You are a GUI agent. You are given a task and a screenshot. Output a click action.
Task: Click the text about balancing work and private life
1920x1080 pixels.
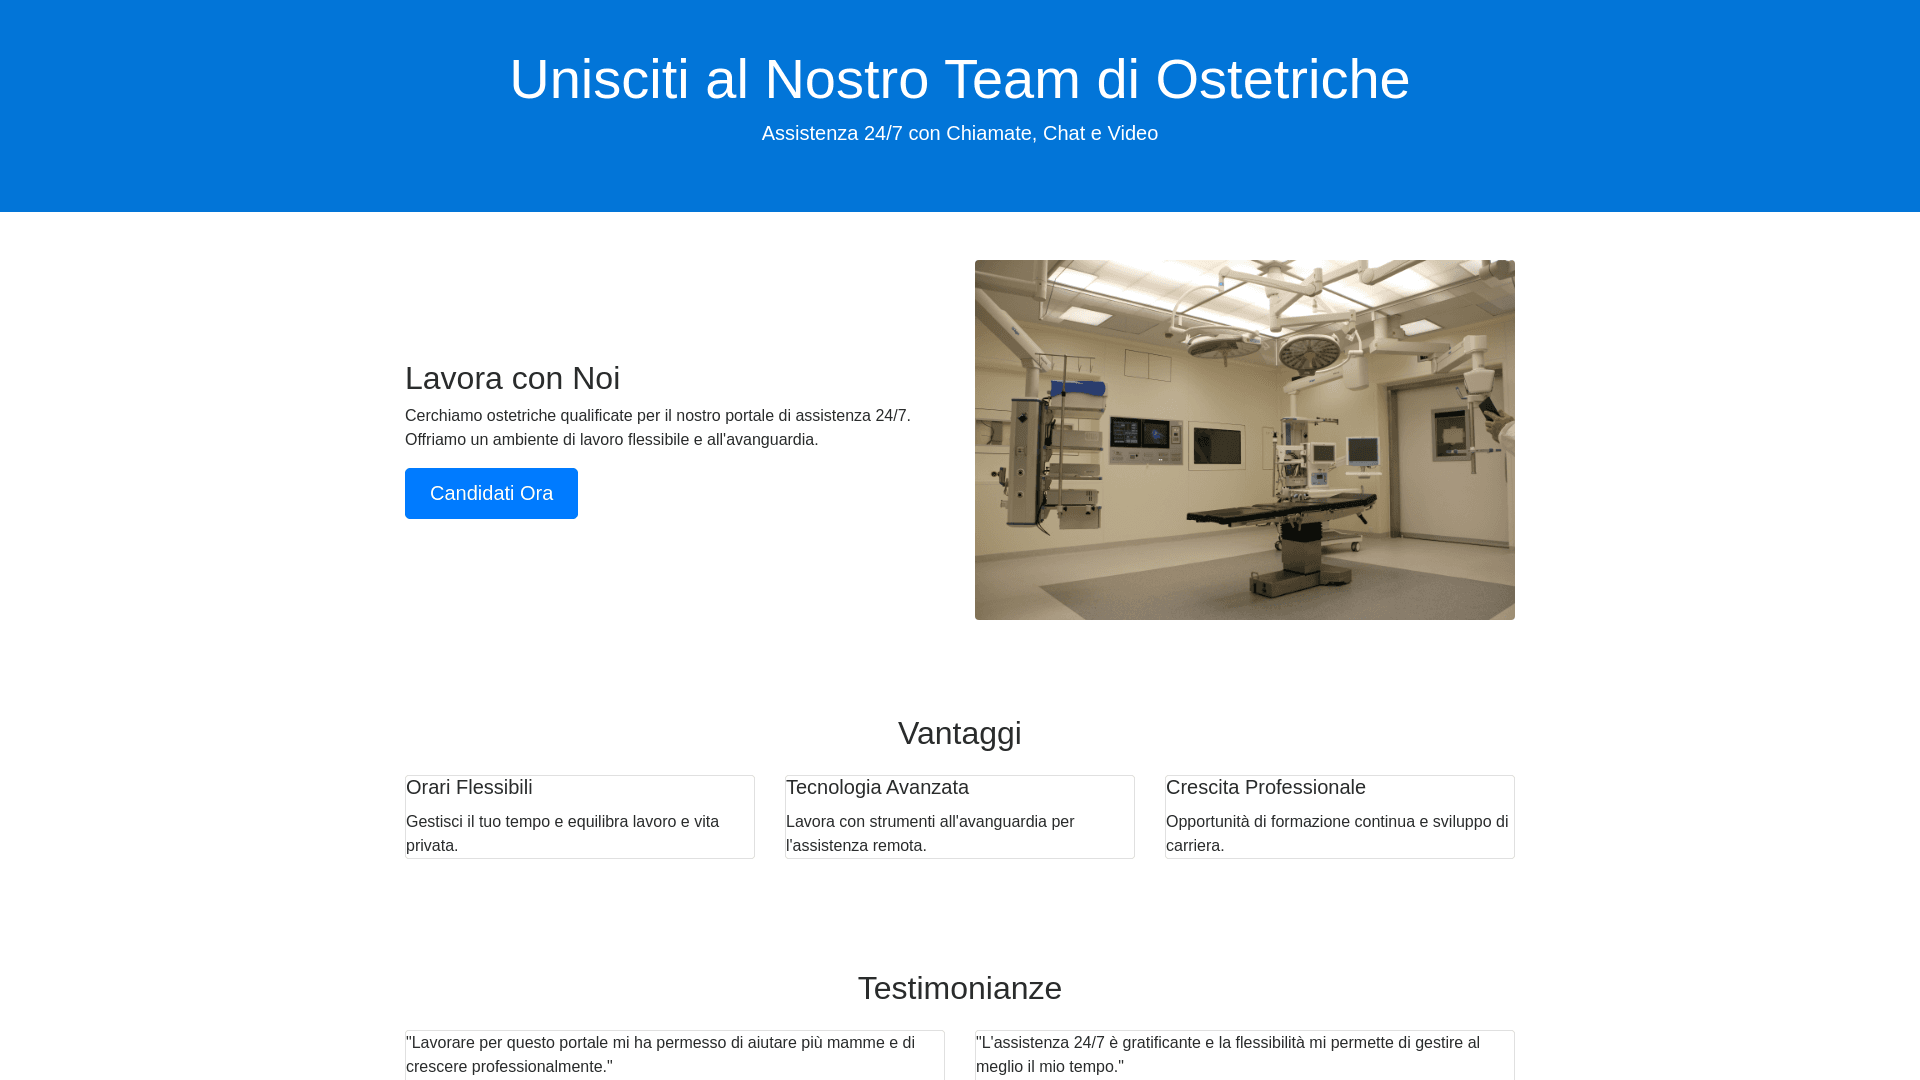pyautogui.click(x=562, y=833)
